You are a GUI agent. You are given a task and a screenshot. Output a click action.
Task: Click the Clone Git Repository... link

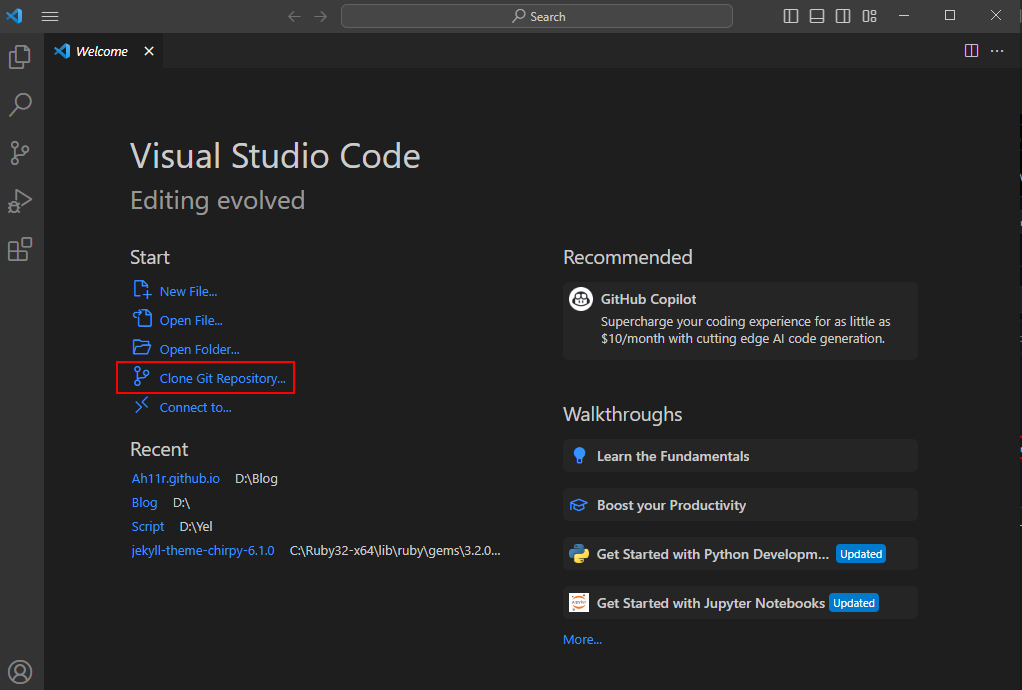(x=222, y=379)
